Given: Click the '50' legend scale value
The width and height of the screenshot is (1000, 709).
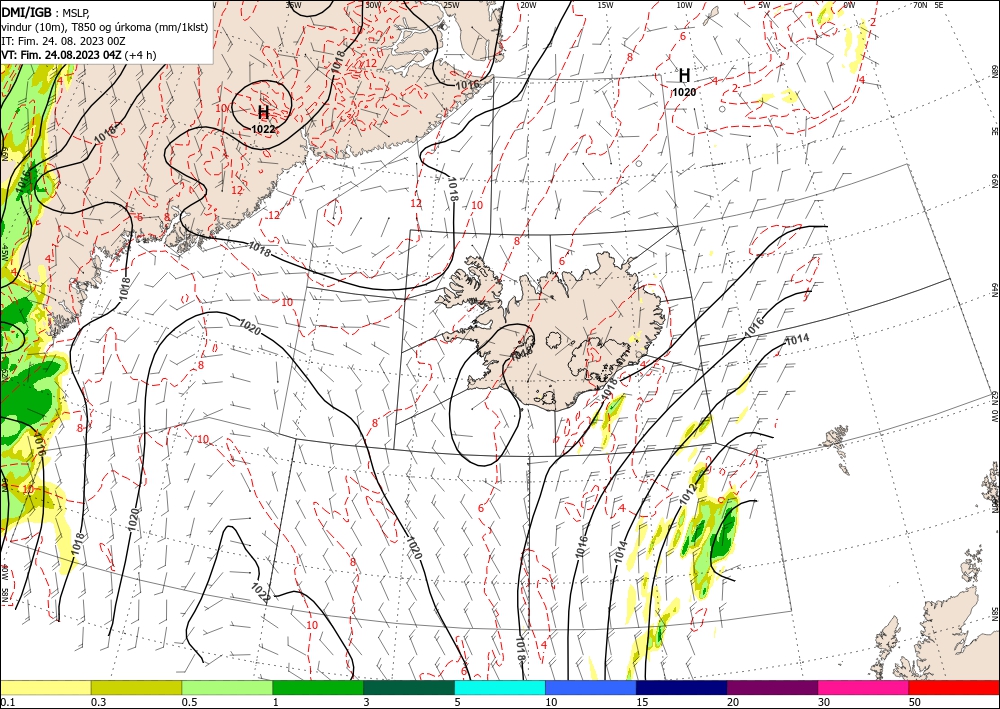Looking at the screenshot, I should (x=915, y=702).
